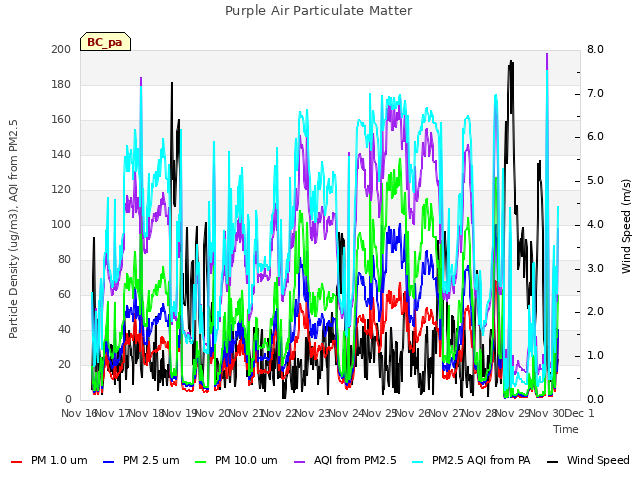Click the 100 left axis value
Screen dimensions: 640x480
pyautogui.click(x=61, y=224)
